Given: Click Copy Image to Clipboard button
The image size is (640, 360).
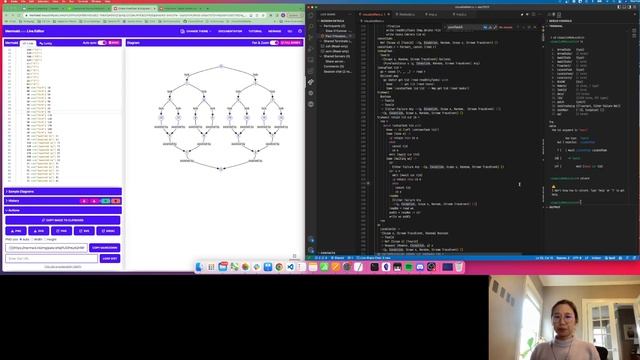Looking at the screenshot, I should click(x=63, y=220).
